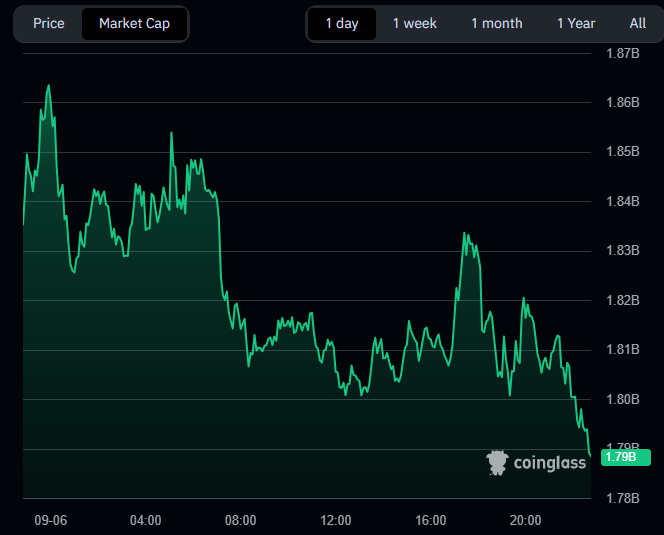The width and height of the screenshot is (664, 535).
Task: Switch to the Price tab
Action: click(x=48, y=23)
